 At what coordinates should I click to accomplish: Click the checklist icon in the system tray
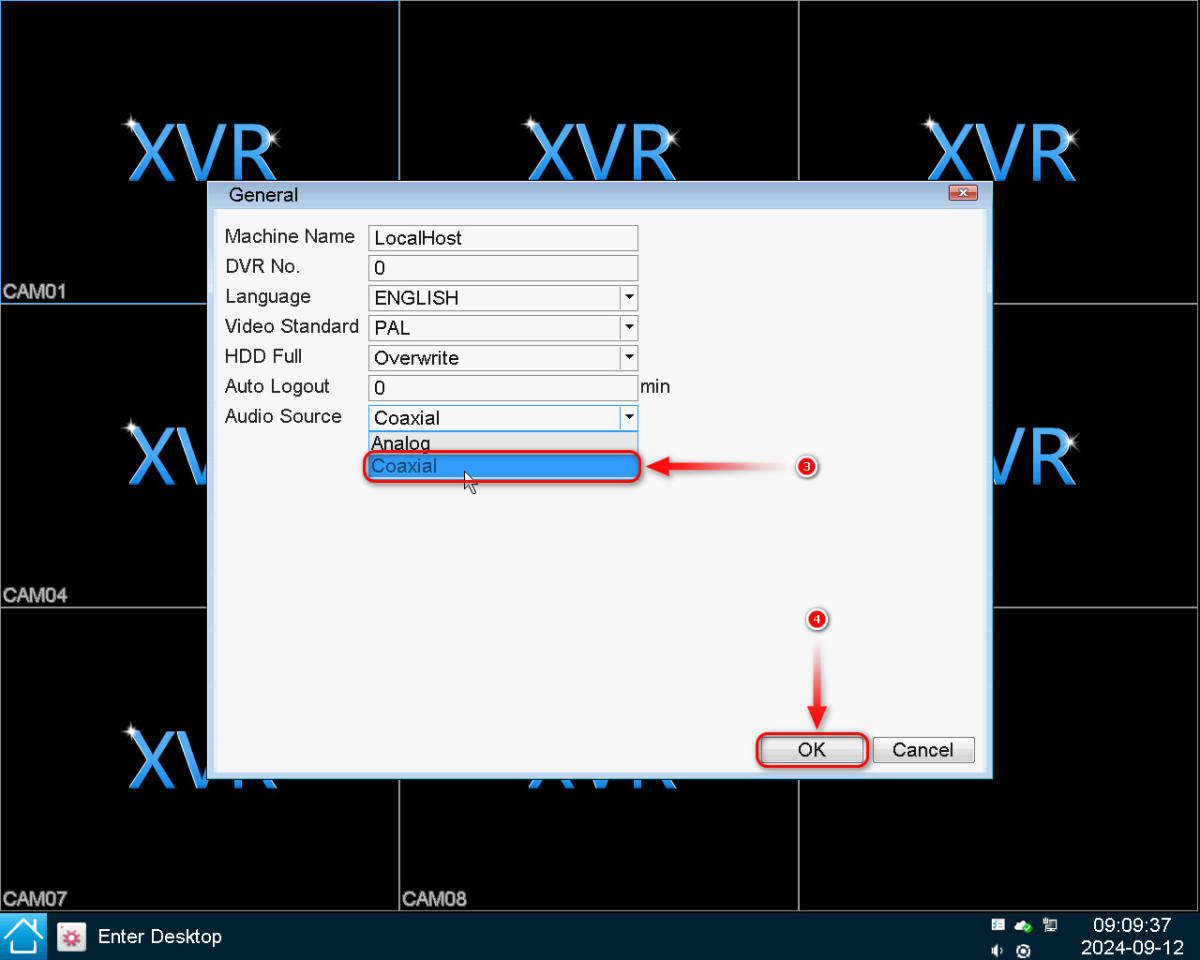(x=998, y=925)
